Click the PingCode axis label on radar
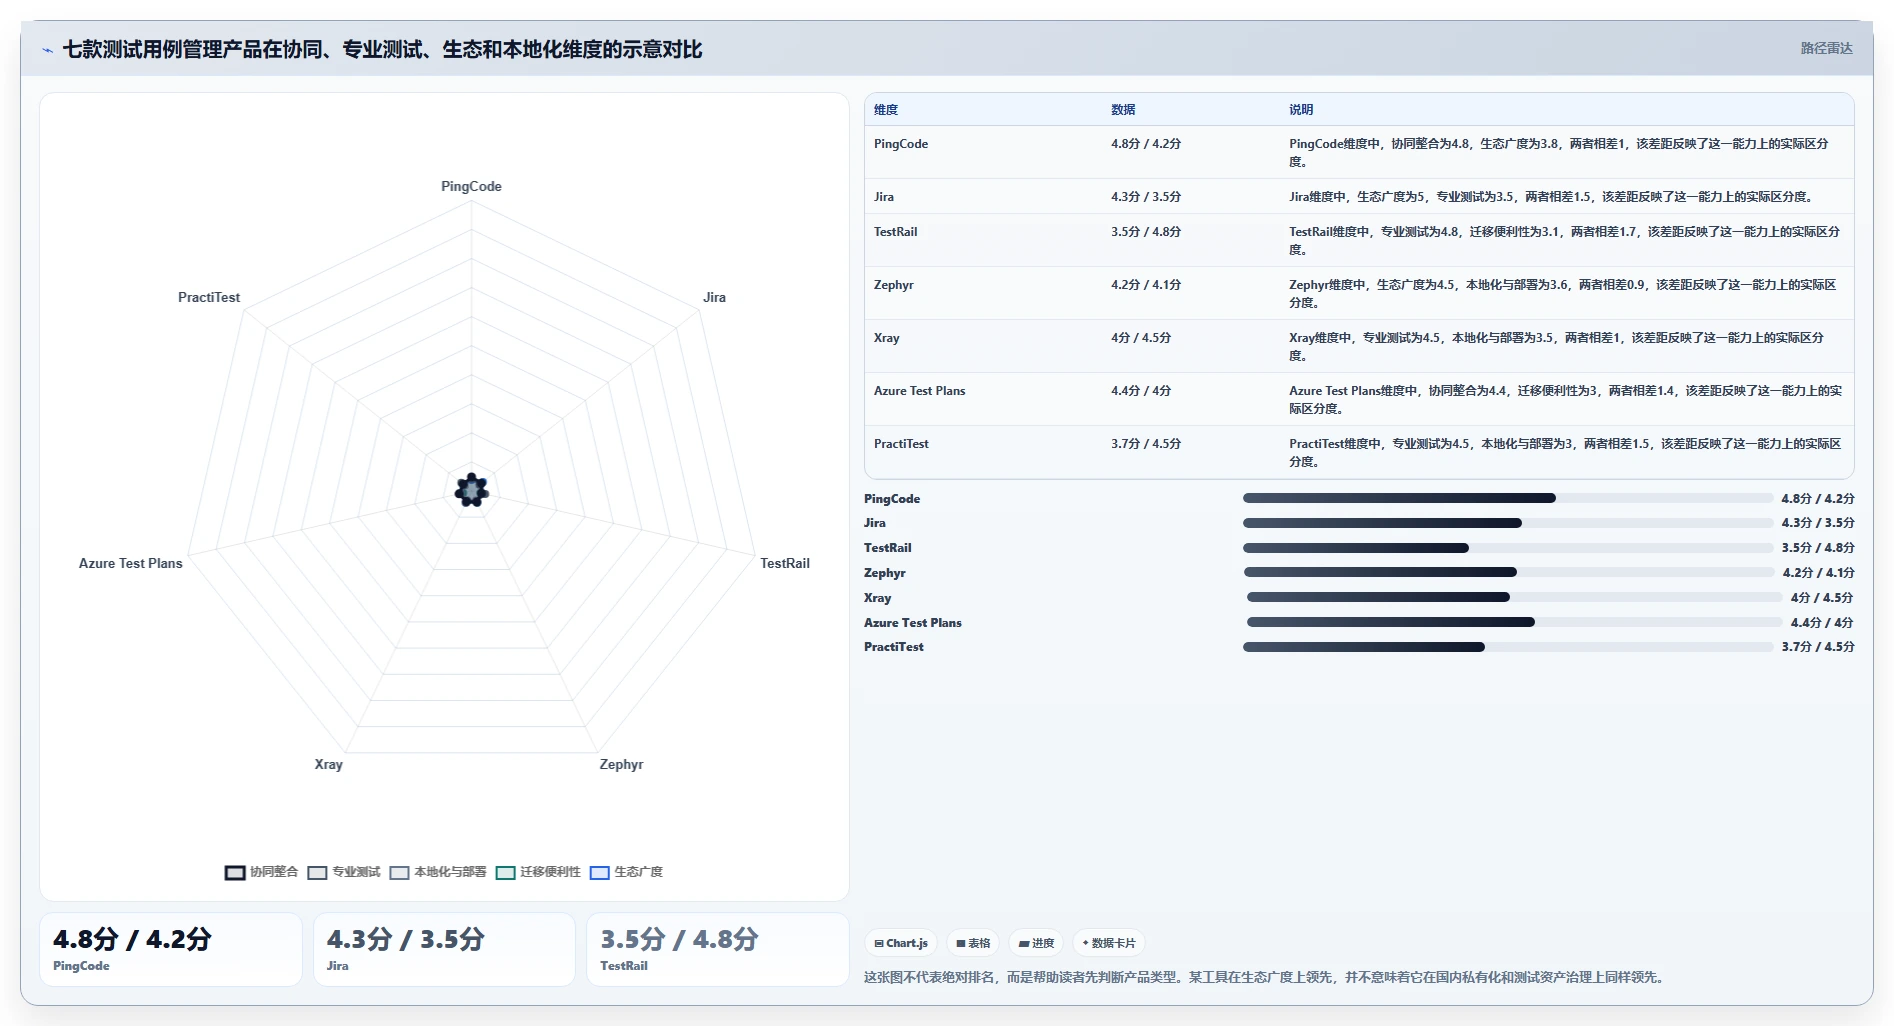 click(471, 186)
